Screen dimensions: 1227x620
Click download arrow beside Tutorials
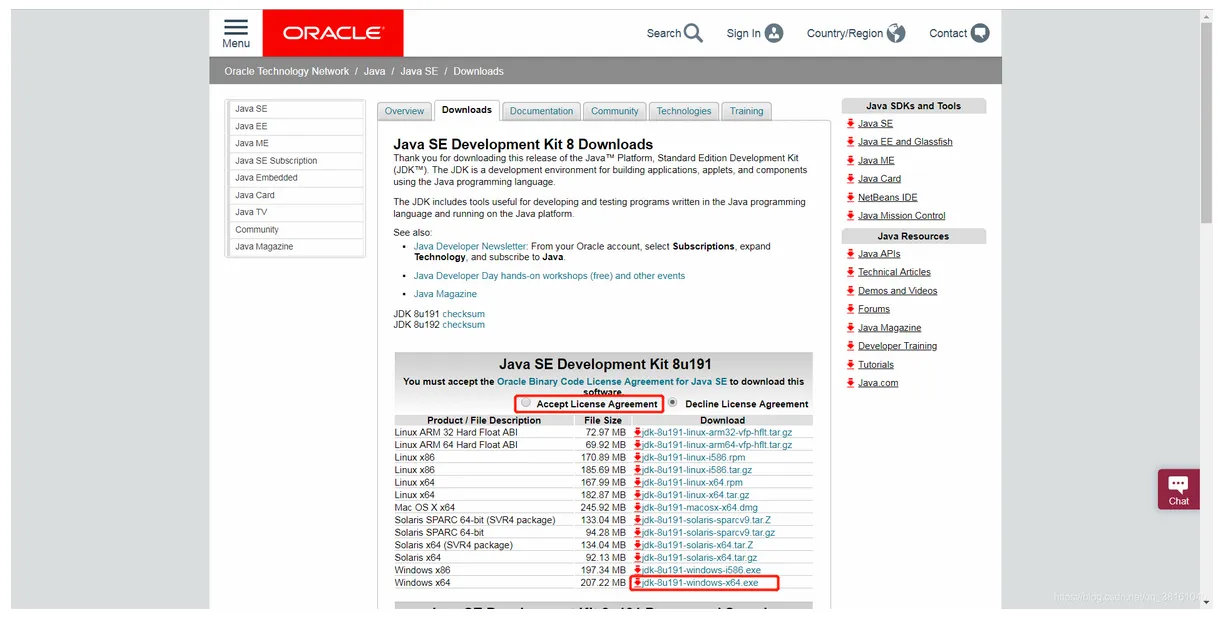click(850, 365)
